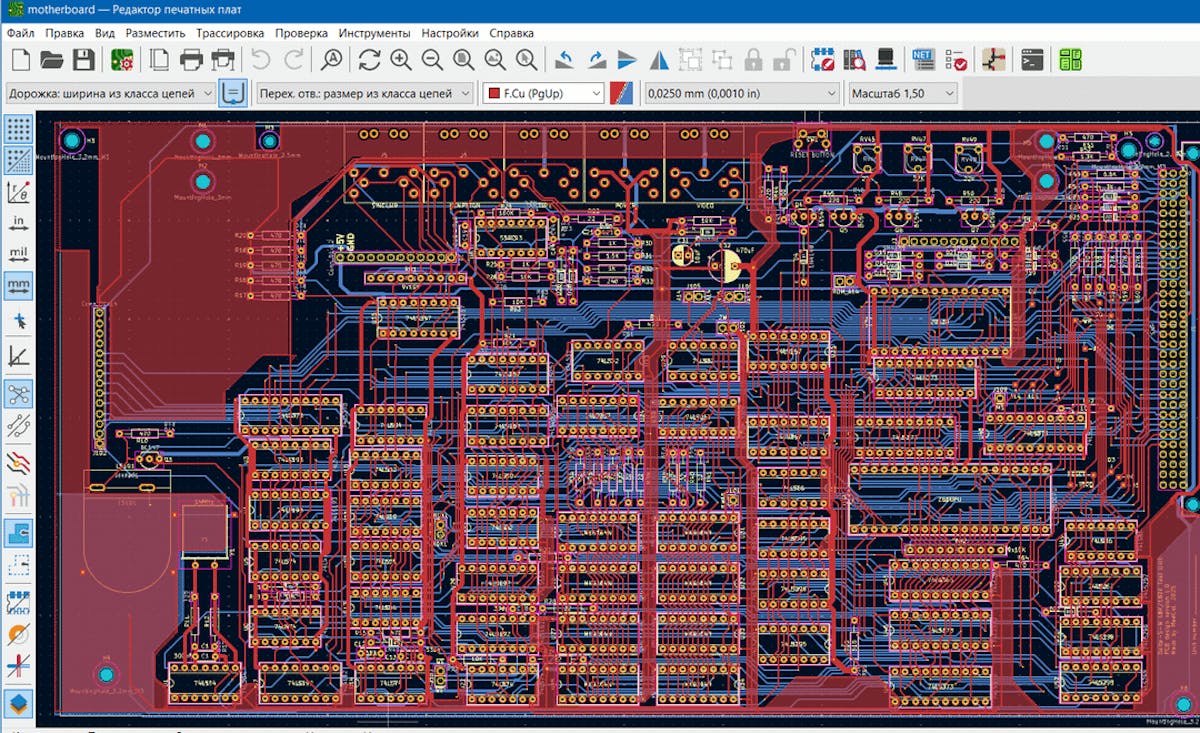This screenshot has width=1200, height=733.
Task: Zoom in with the plus magnifier
Action: coord(401,59)
